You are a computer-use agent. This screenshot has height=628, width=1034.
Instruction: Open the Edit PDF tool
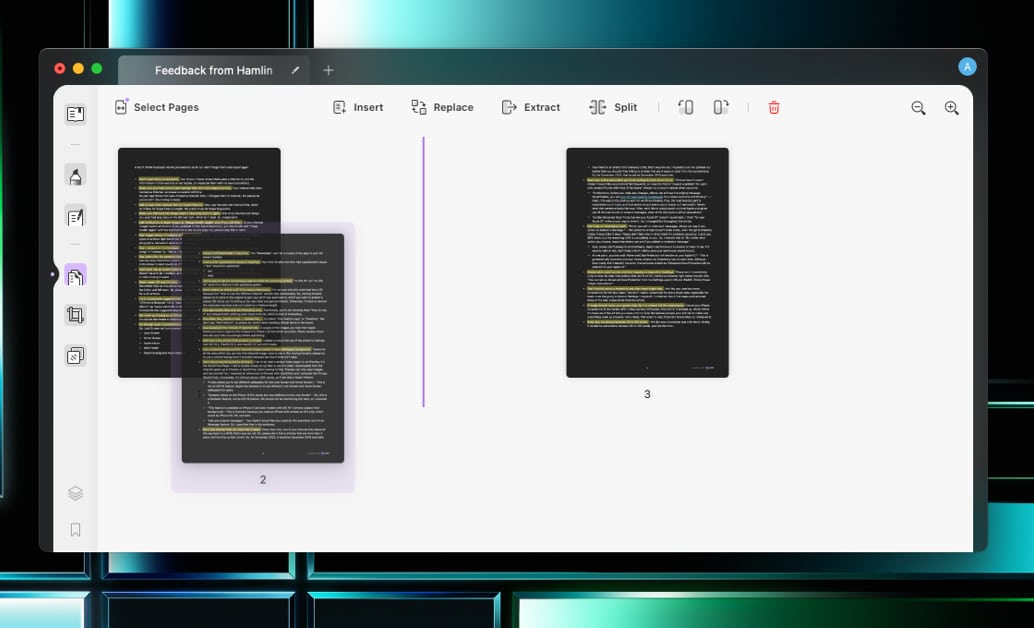click(75, 216)
